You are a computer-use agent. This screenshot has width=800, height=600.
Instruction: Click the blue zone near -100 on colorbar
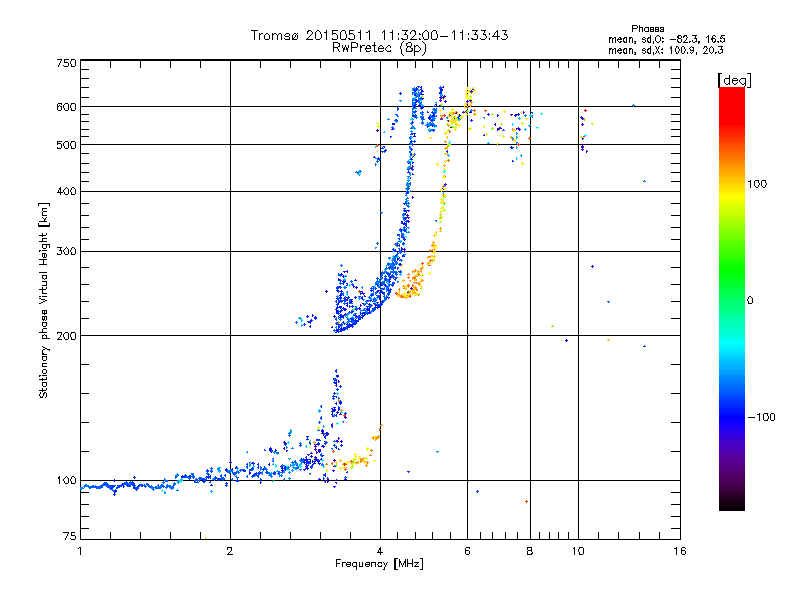[x=732, y=417]
